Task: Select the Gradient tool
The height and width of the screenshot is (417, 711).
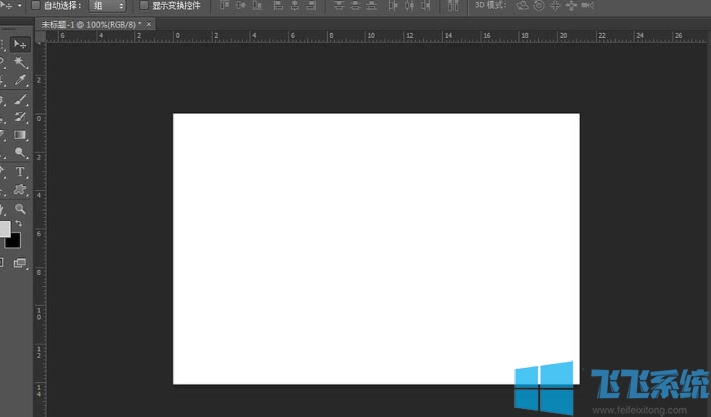Action: (20, 135)
